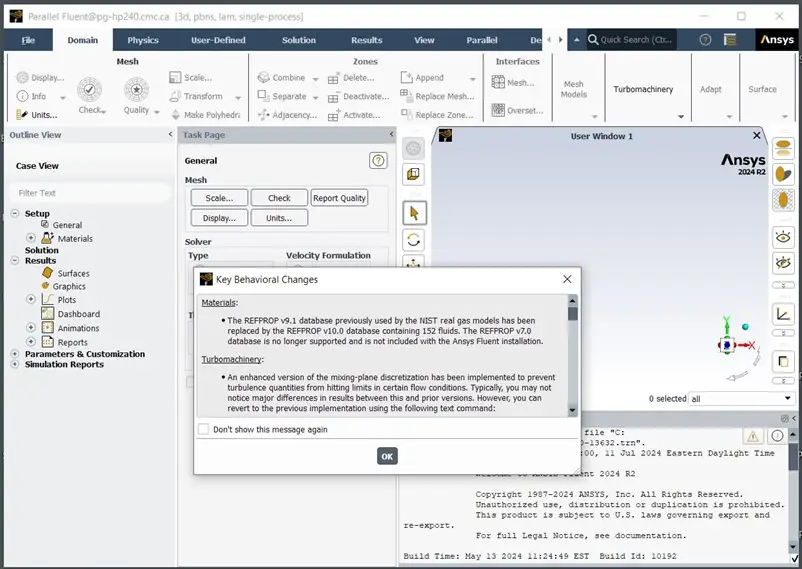Select the arrow pointer tool in graphics toolbar
Viewport: 802px width, 569px height.
(414, 213)
